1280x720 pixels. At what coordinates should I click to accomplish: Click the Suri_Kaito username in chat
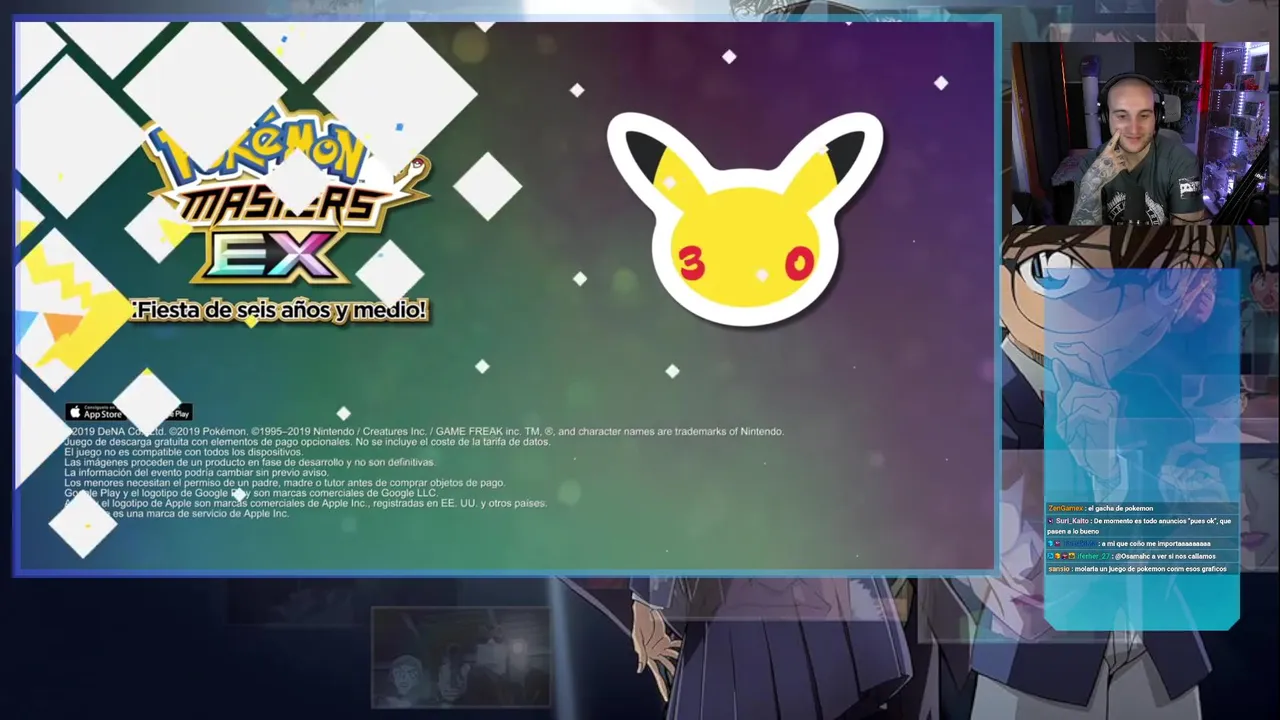click(x=1072, y=521)
